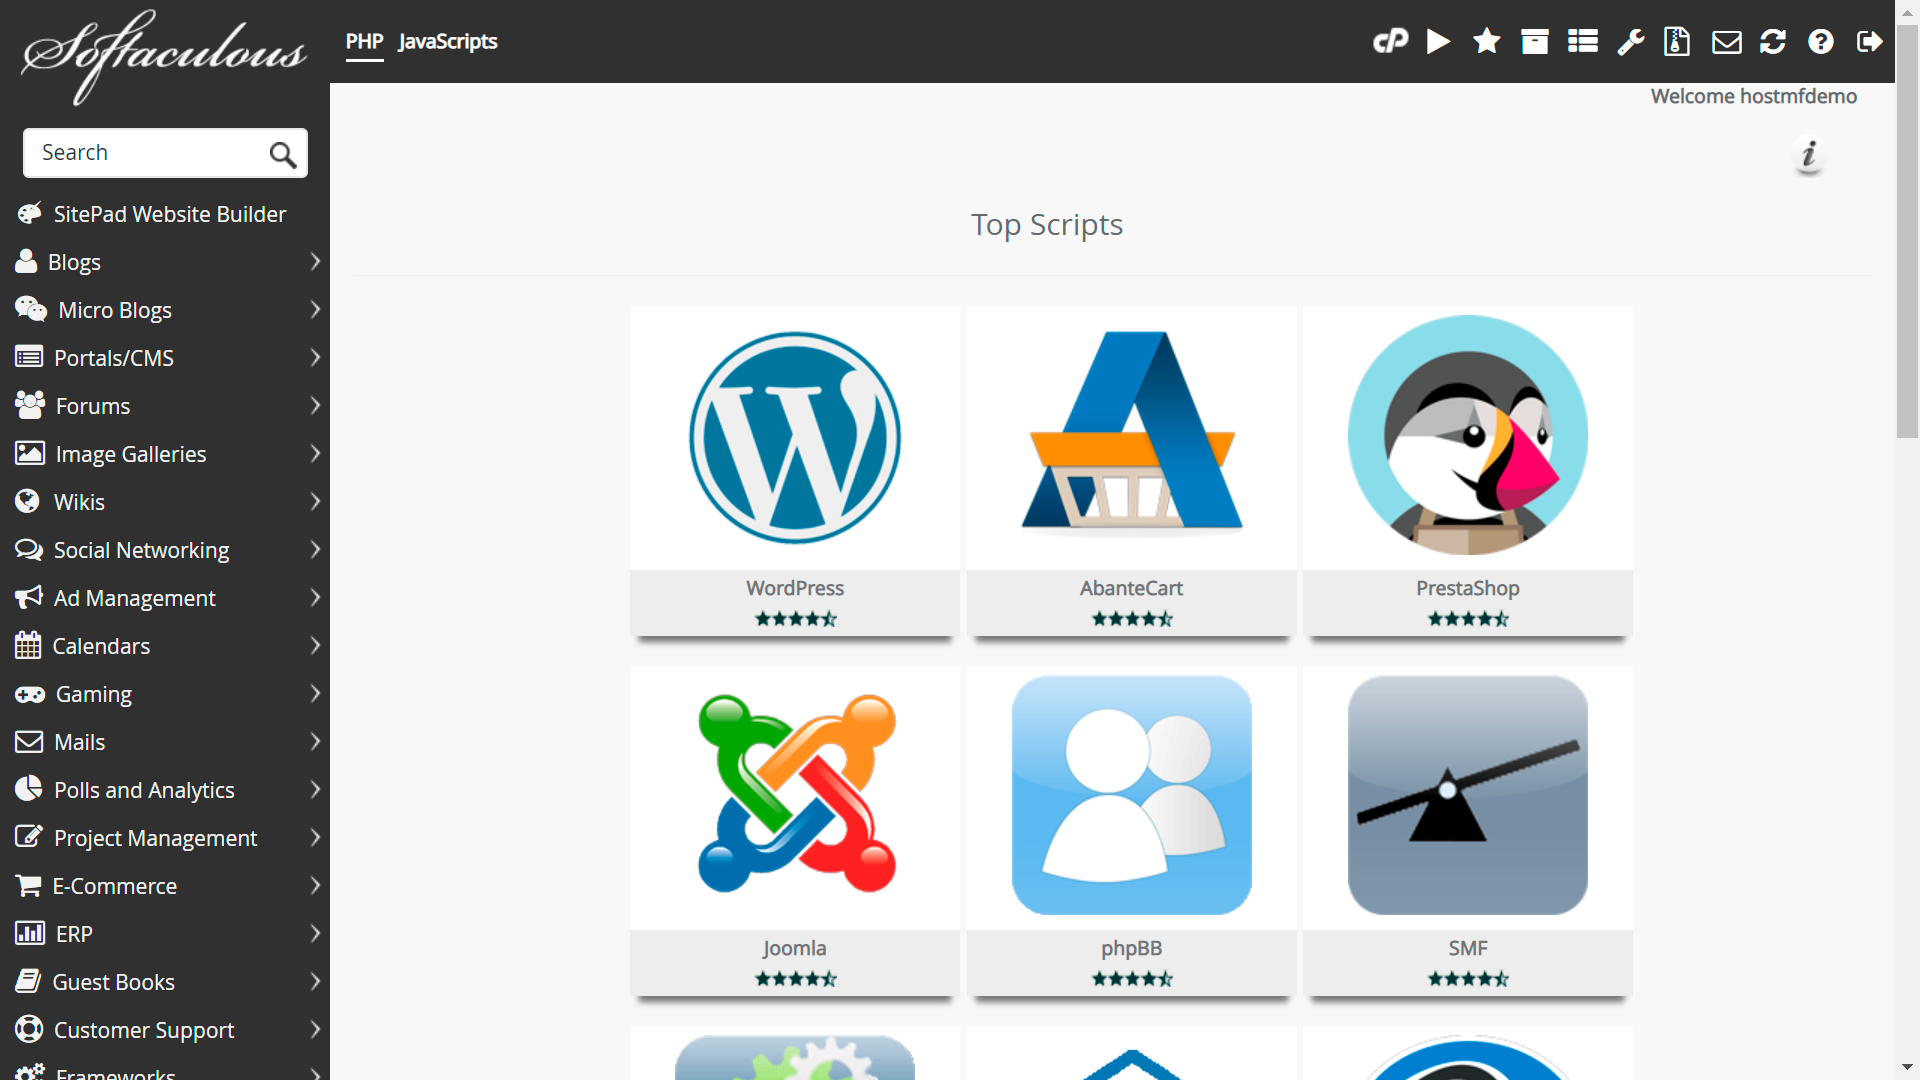
Task: Click the Ad Management megaphone icon
Action: click(29, 597)
